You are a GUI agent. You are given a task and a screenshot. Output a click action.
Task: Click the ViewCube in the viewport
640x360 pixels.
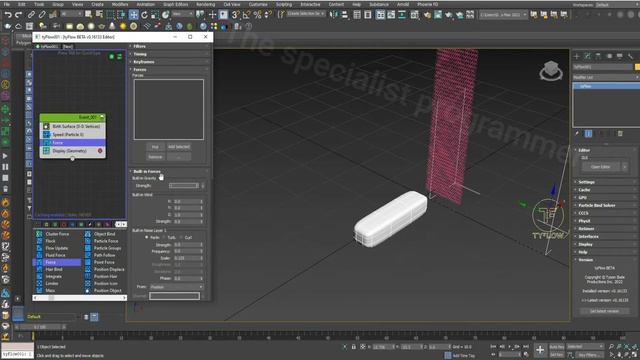tap(551, 71)
